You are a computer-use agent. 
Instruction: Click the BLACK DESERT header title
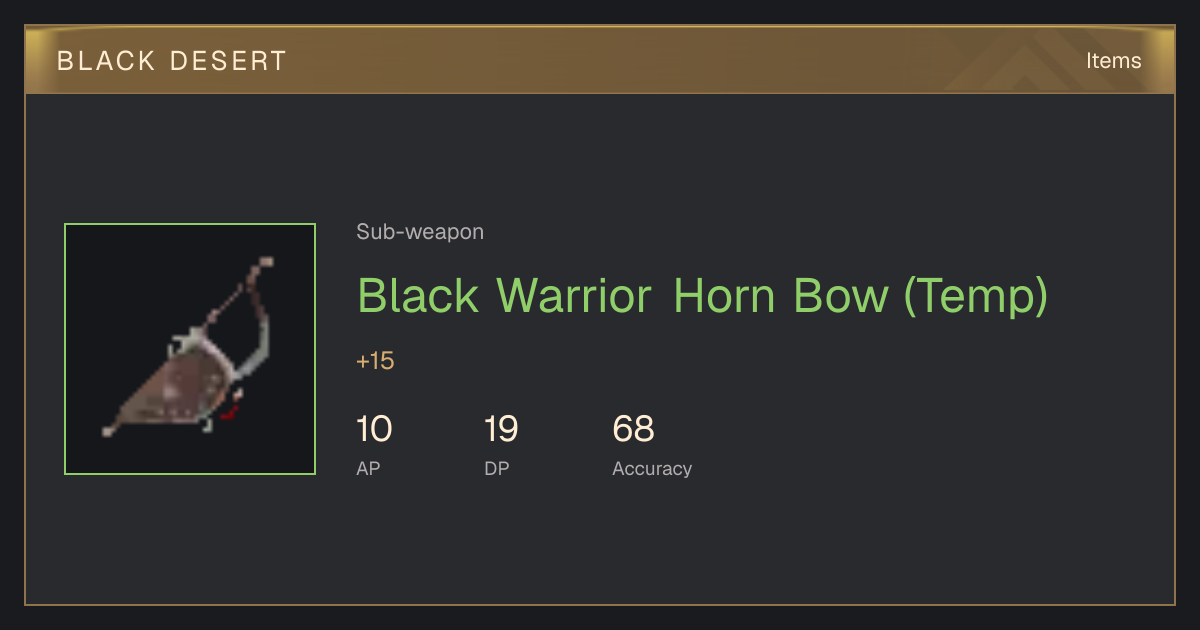pos(172,61)
